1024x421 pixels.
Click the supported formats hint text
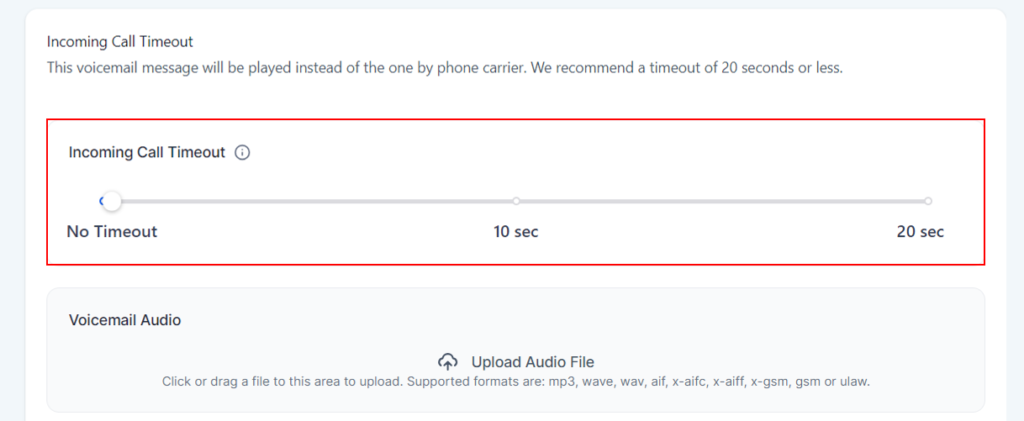pos(516,381)
